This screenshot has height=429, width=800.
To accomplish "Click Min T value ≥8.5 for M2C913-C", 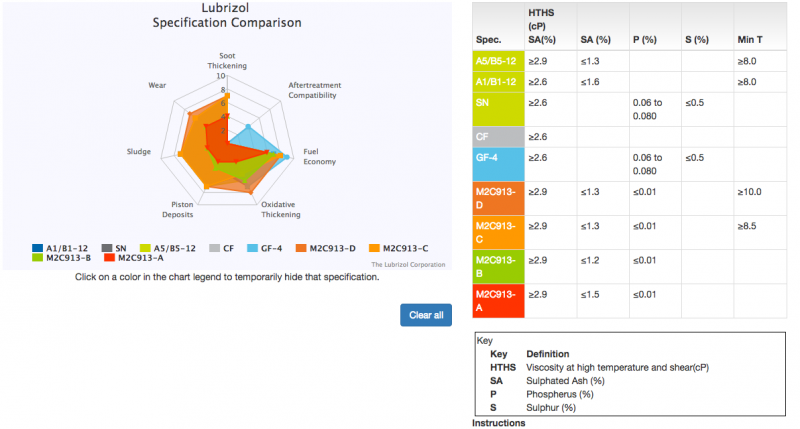I will point(747,226).
